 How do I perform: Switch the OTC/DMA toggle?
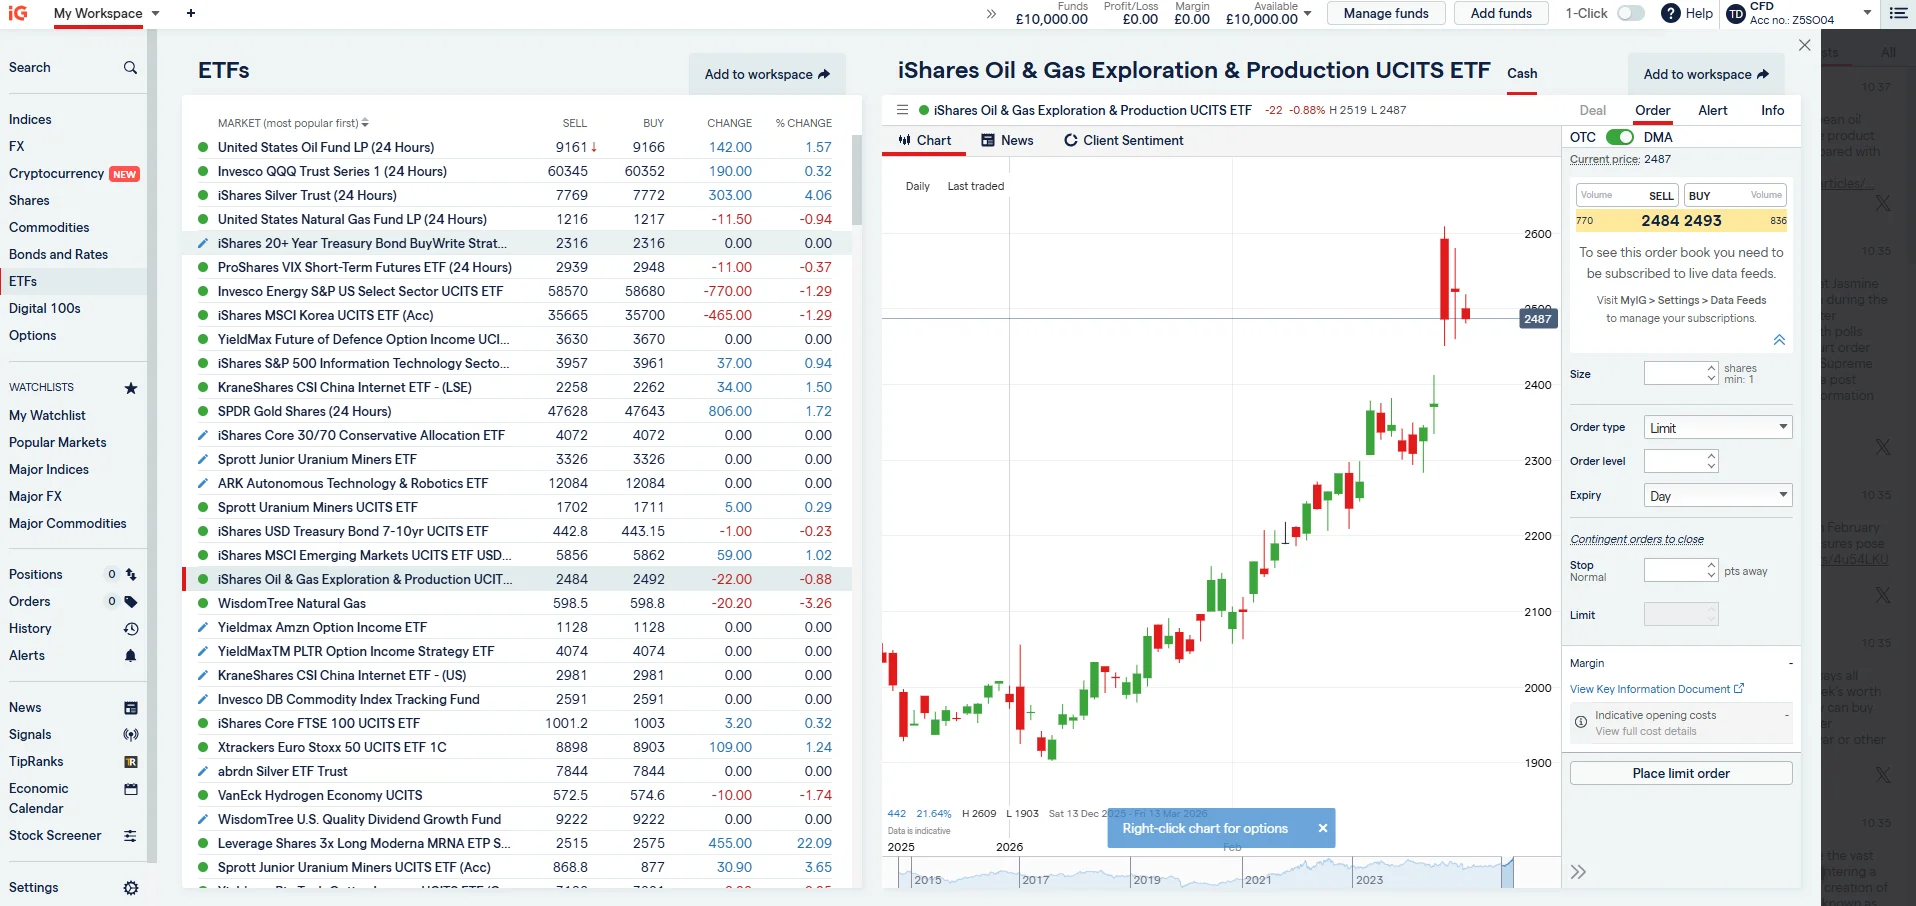[x=1620, y=137]
